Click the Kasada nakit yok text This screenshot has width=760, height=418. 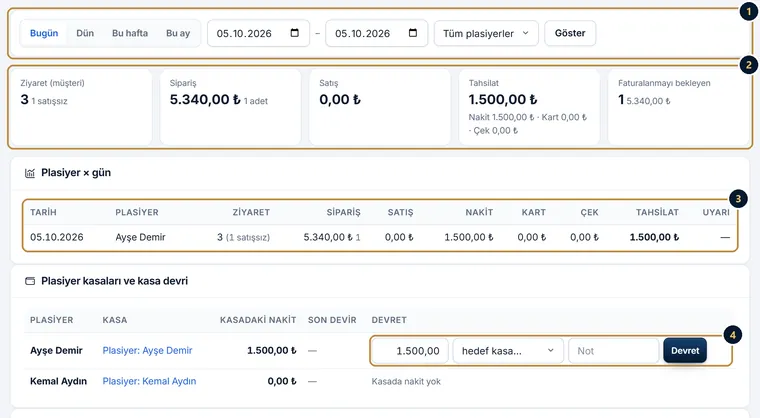click(406, 382)
